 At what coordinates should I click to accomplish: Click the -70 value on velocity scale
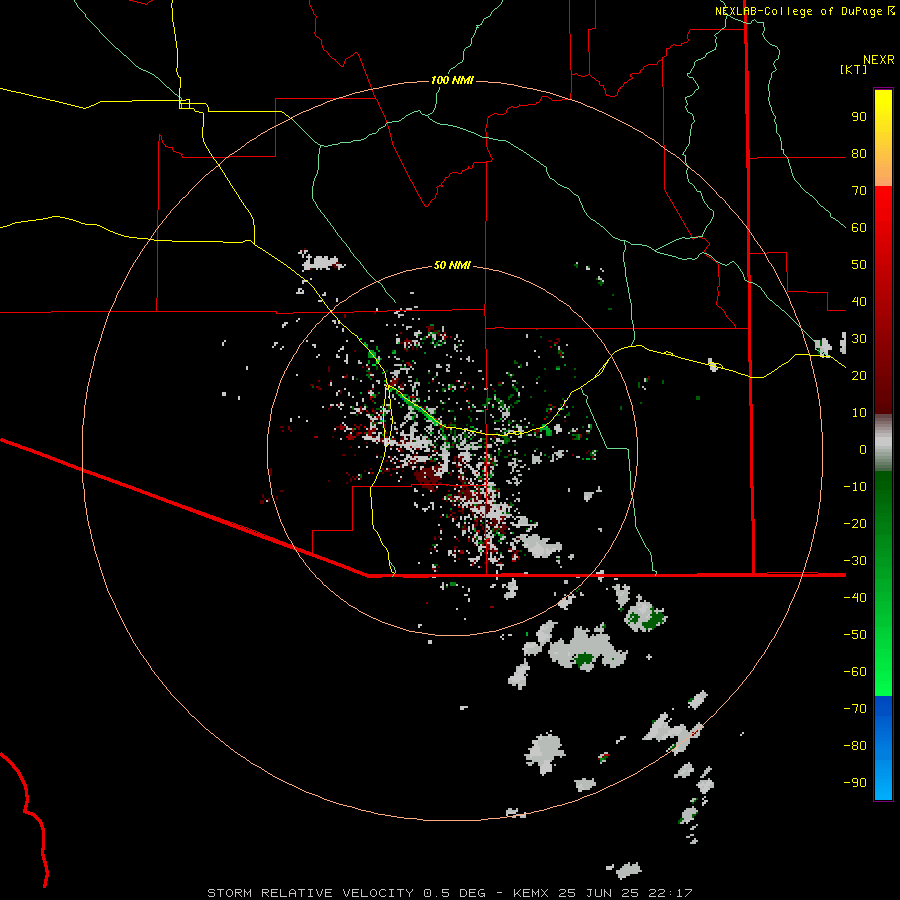pos(855,709)
